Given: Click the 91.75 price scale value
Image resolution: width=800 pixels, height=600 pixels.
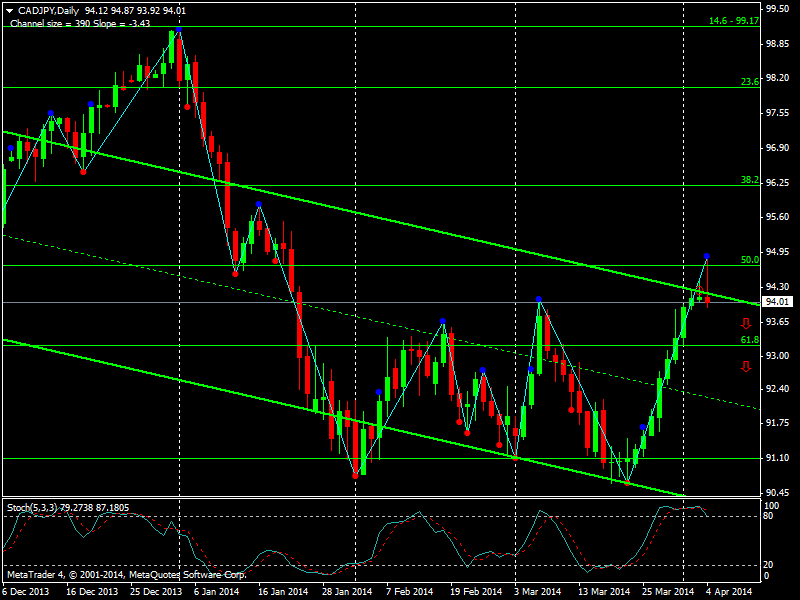Looking at the screenshot, I should [x=778, y=423].
